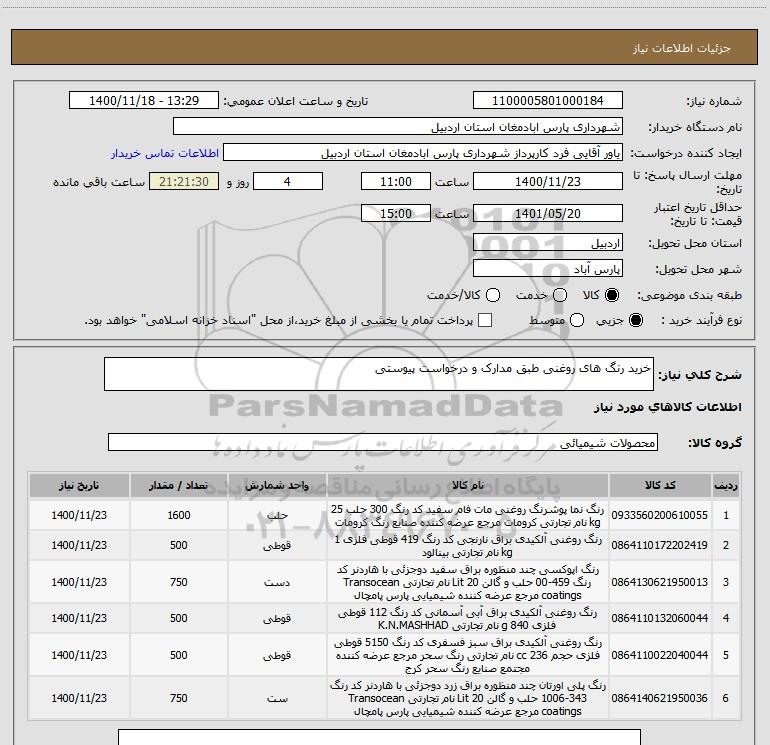Click quantity 500 in row 2

click(x=179, y=545)
